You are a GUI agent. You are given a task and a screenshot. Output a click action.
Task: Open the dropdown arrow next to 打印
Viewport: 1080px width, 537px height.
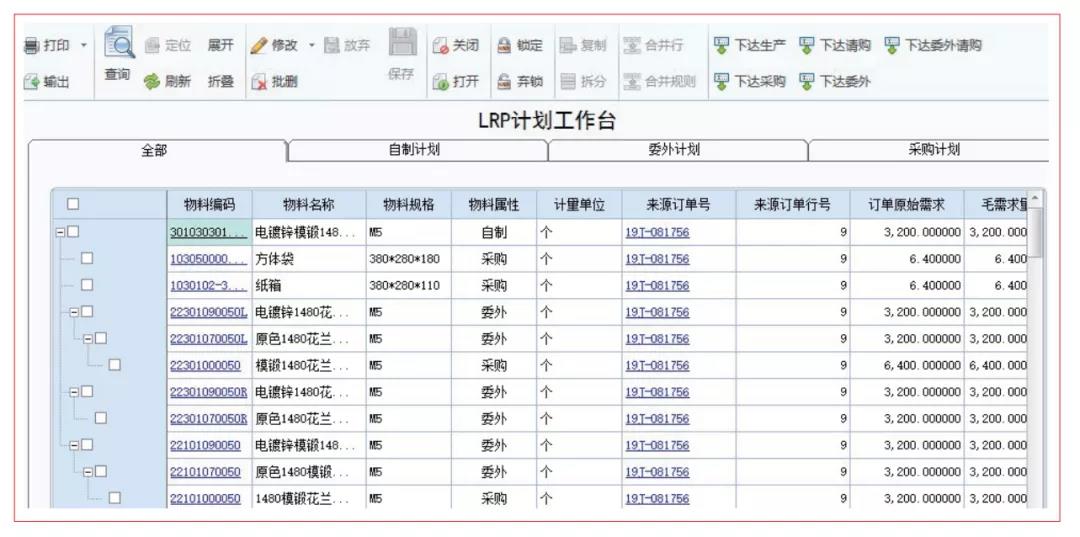click(x=83, y=46)
